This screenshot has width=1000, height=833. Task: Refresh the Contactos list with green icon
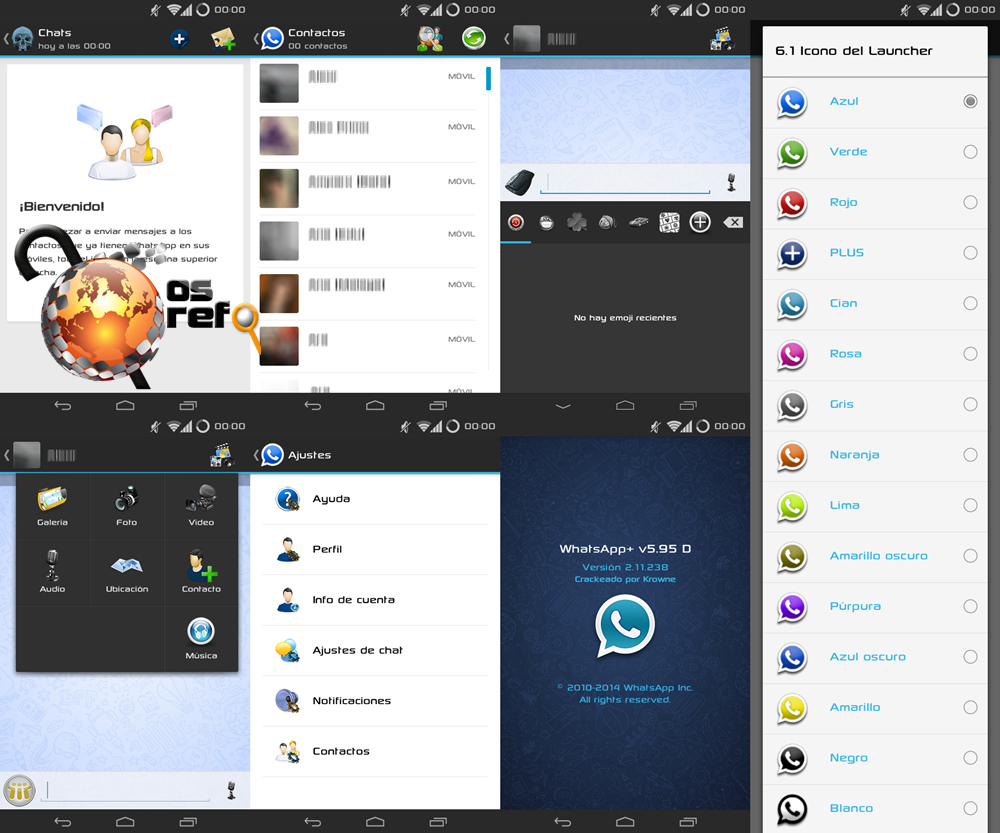pyautogui.click(x=474, y=38)
